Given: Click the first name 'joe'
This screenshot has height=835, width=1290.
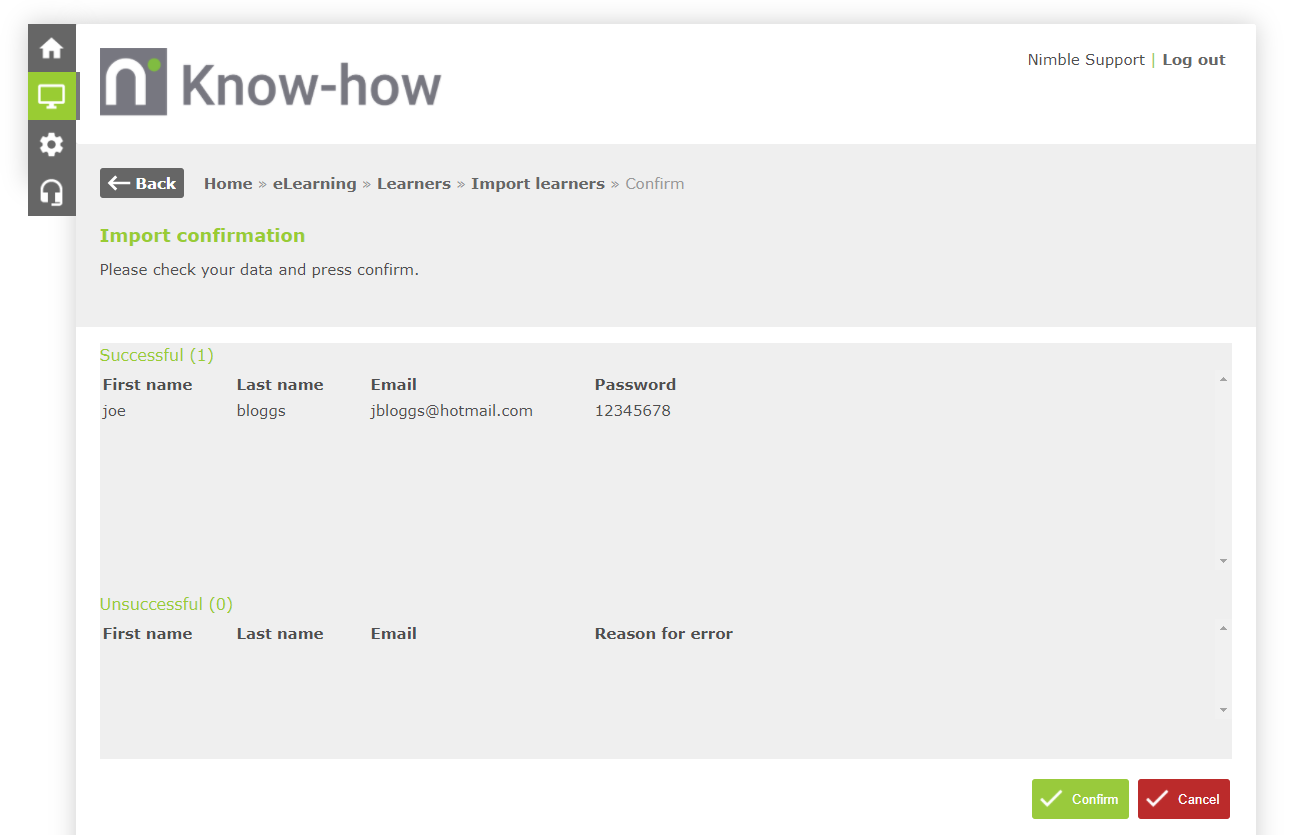Looking at the screenshot, I should click(114, 411).
